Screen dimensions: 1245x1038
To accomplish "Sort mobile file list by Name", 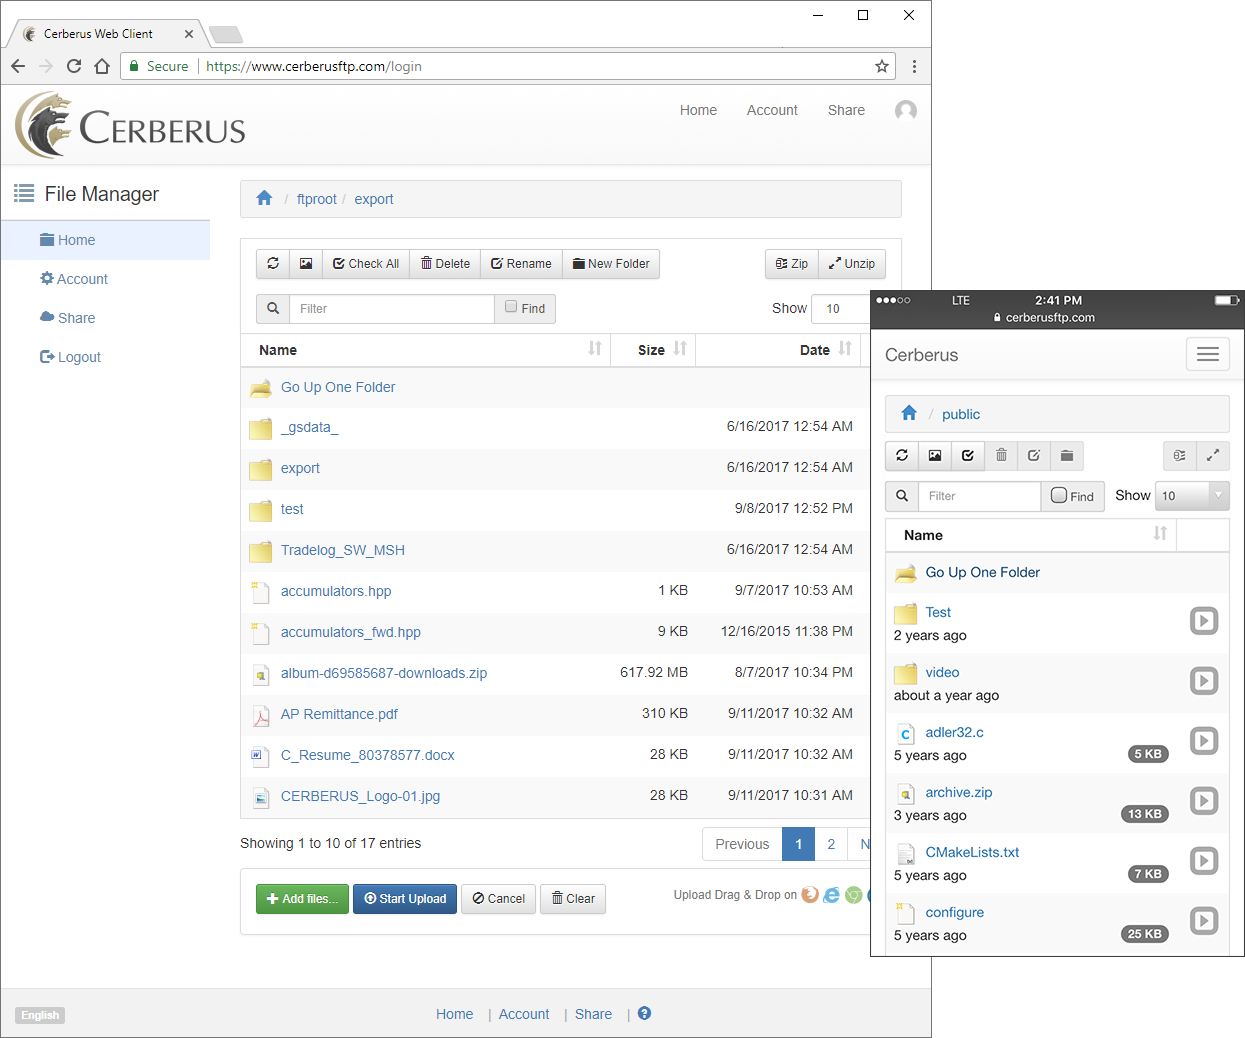I will pyautogui.click(x=1031, y=535).
